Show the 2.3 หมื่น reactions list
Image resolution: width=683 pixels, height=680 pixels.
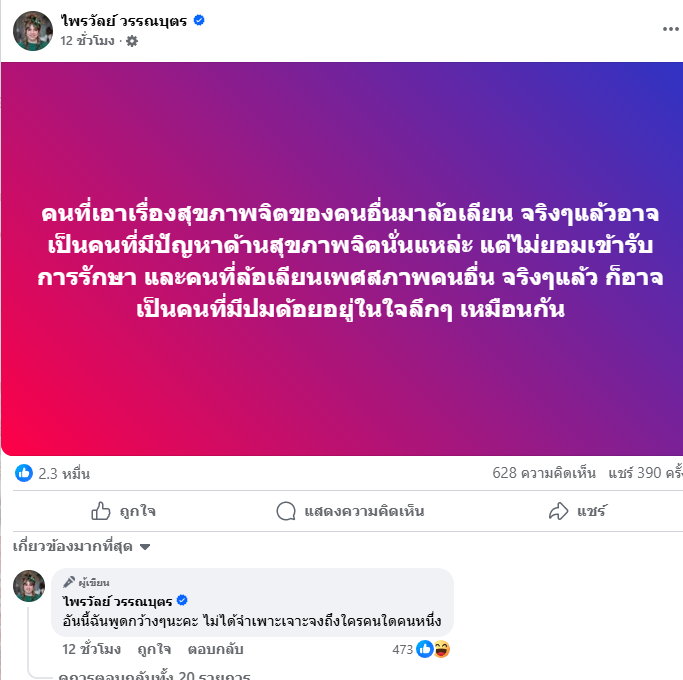click(64, 474)
